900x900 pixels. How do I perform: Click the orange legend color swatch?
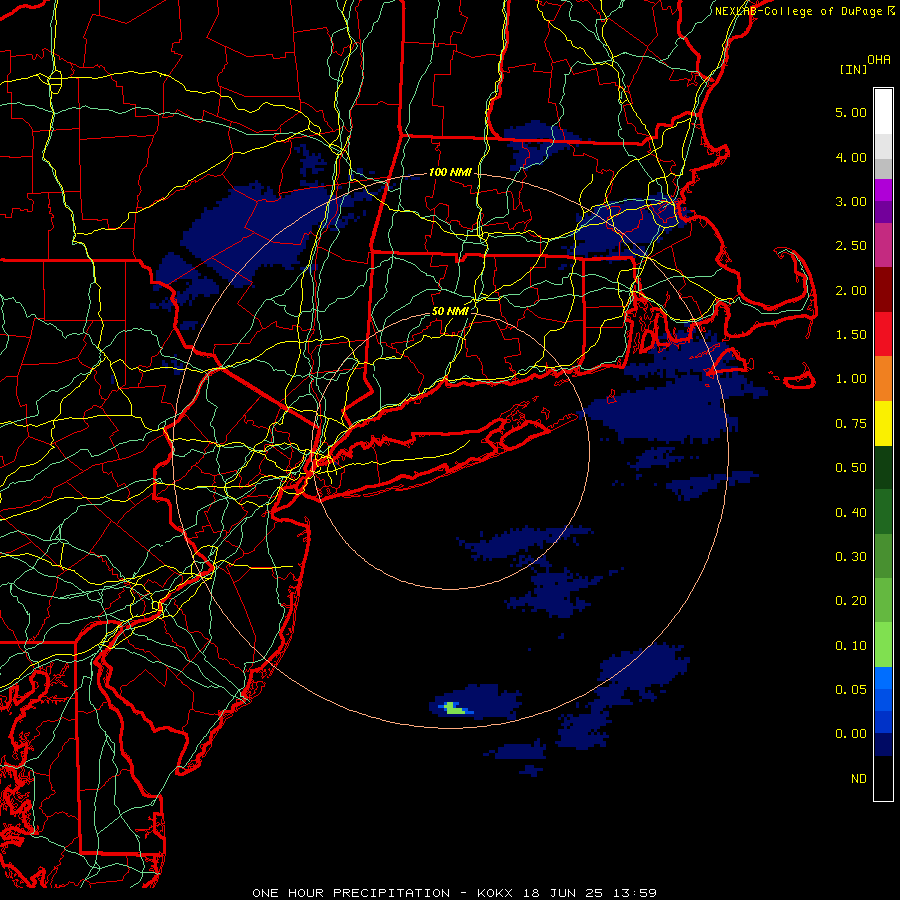click(x=883, y=379)
